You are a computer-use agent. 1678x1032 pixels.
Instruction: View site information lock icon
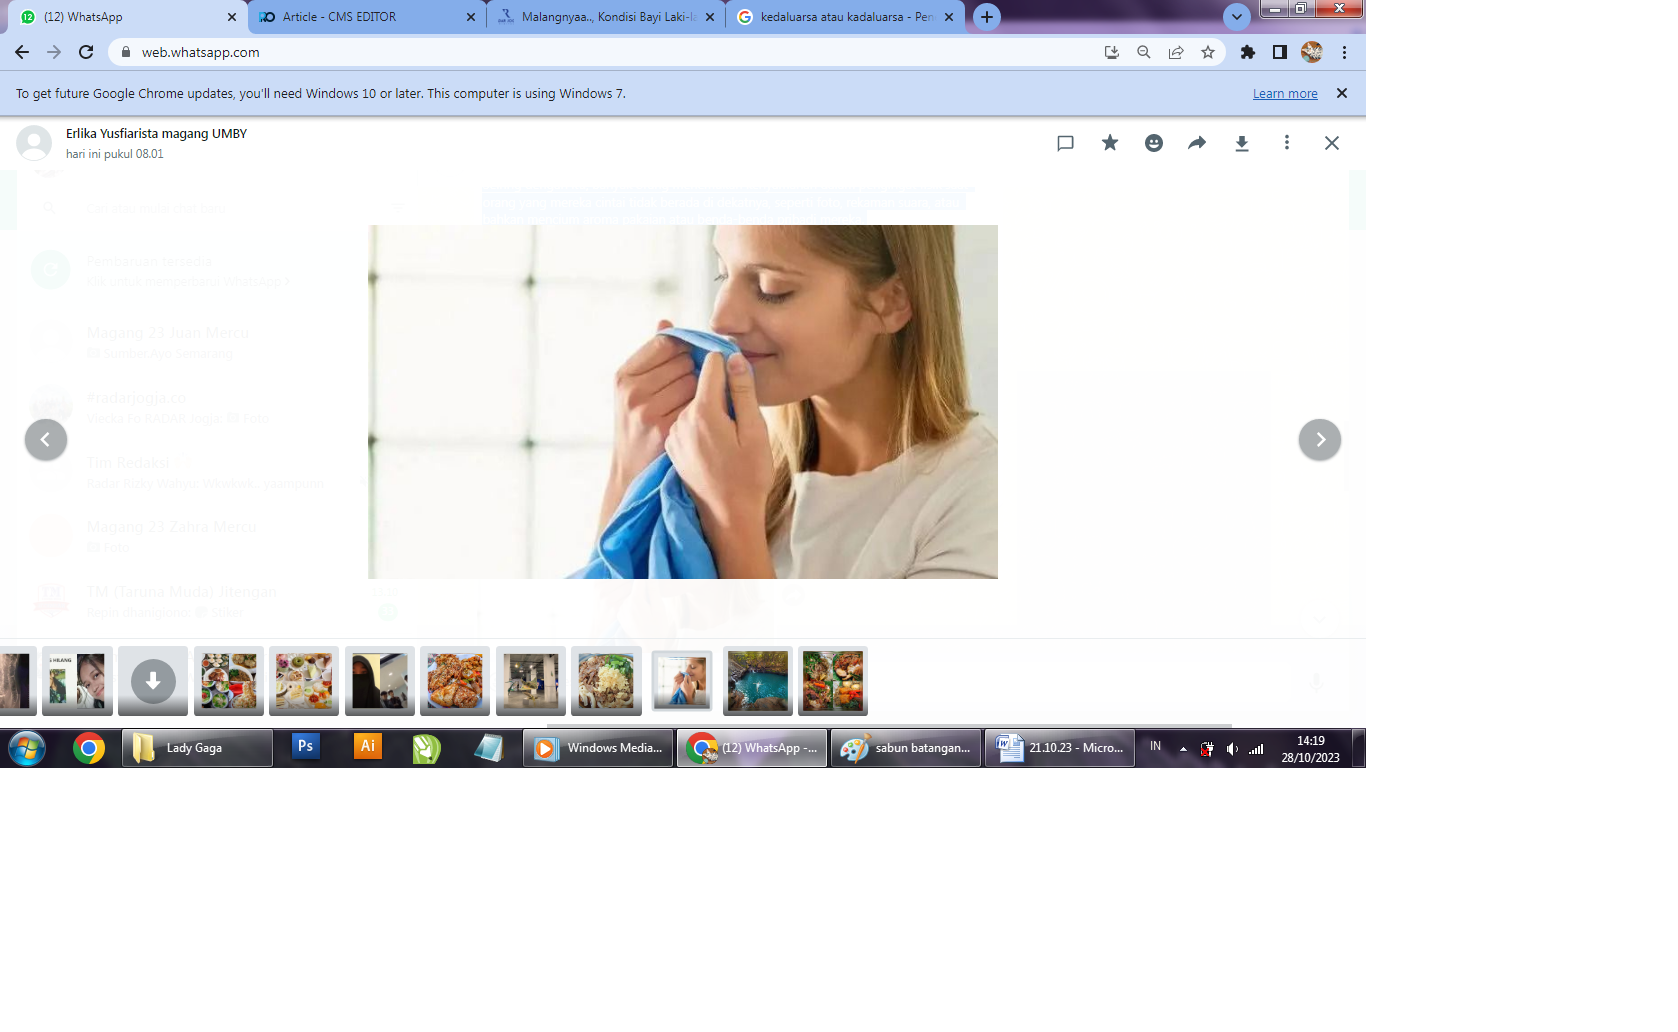(126, 52)
